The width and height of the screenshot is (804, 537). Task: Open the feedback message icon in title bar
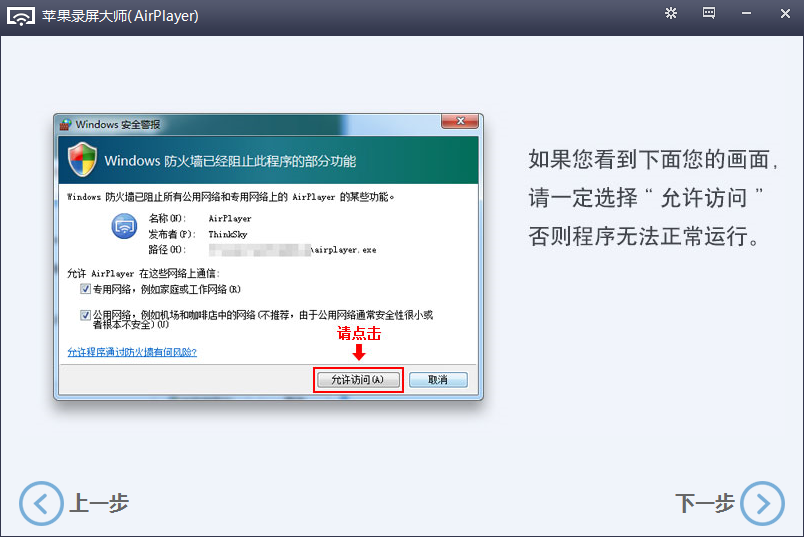709,13
